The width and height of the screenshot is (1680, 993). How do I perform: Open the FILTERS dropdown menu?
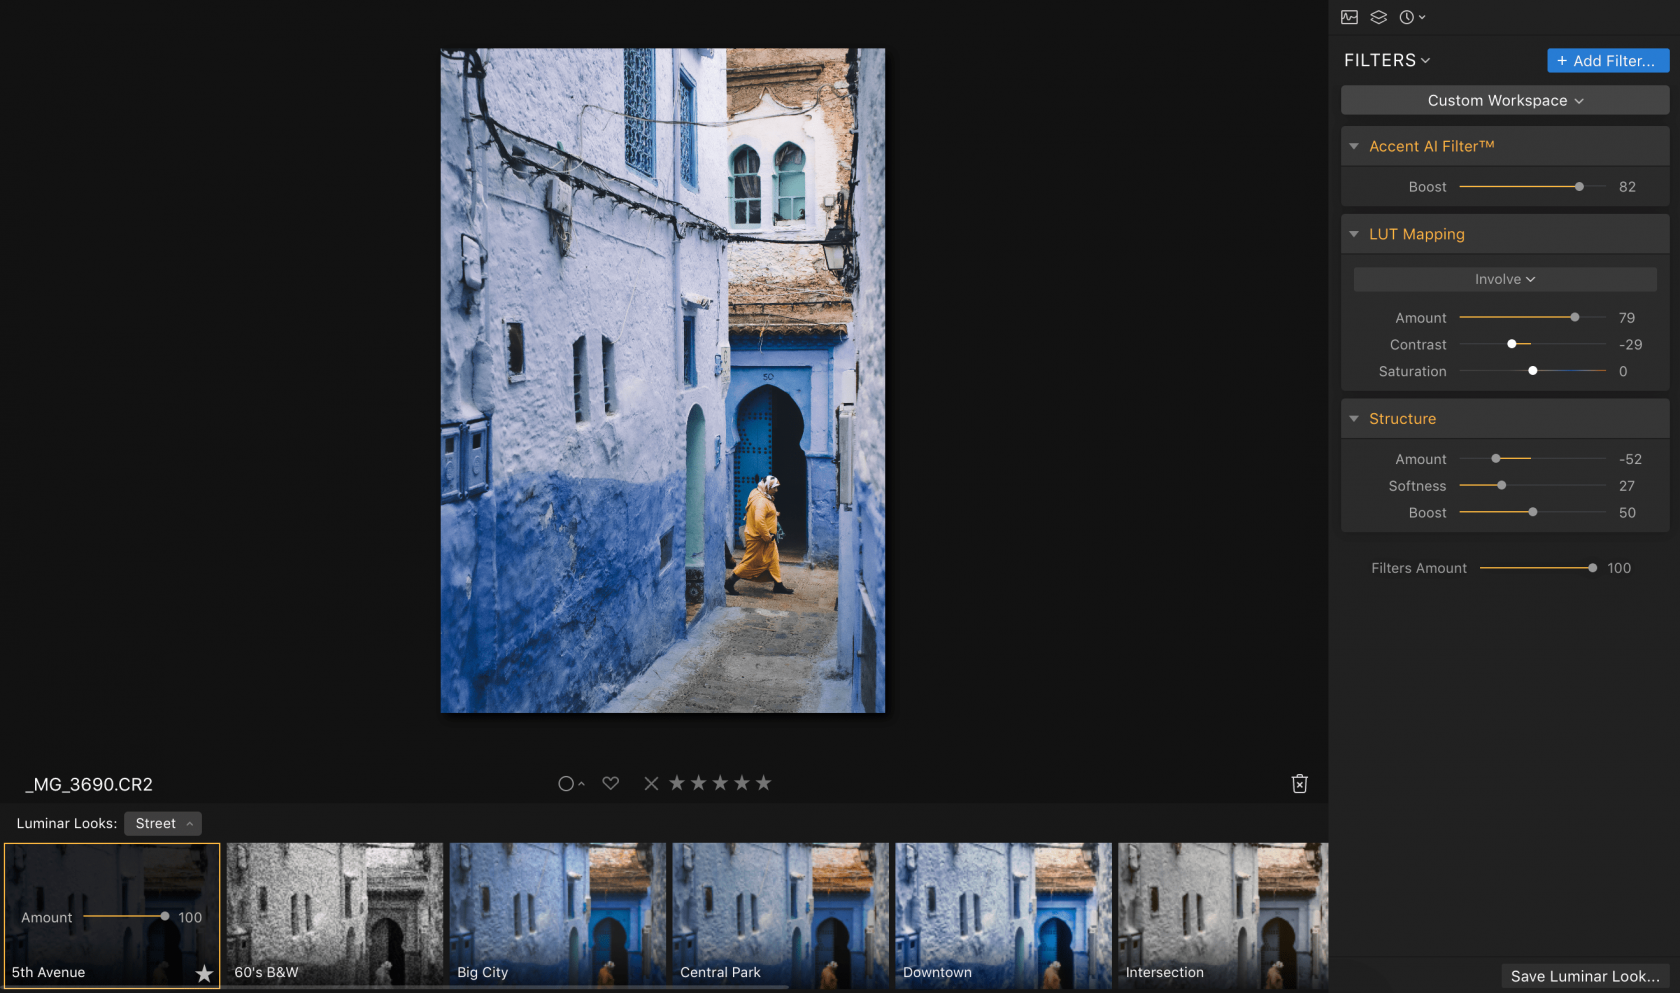tap(1386, 60)
